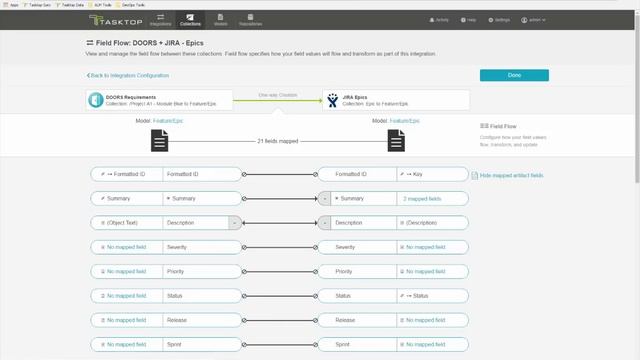Click the Tasktop logo
640x360 pixels.
(x=116, y=20)
